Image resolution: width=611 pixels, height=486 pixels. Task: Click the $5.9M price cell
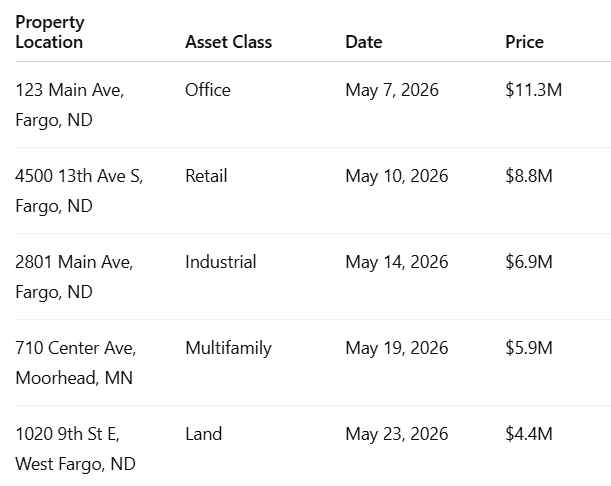click(x=529, y=348)
